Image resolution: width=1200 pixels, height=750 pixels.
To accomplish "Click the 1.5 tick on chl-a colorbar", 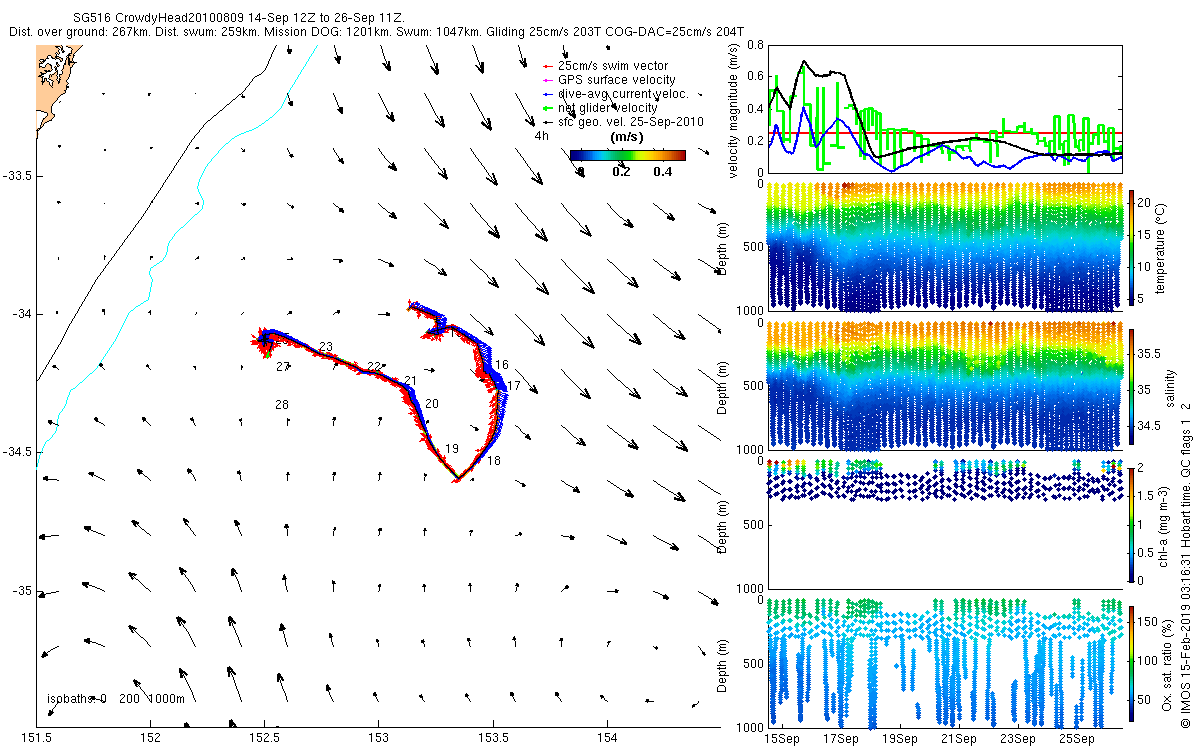I will [x=1147, y=495].
